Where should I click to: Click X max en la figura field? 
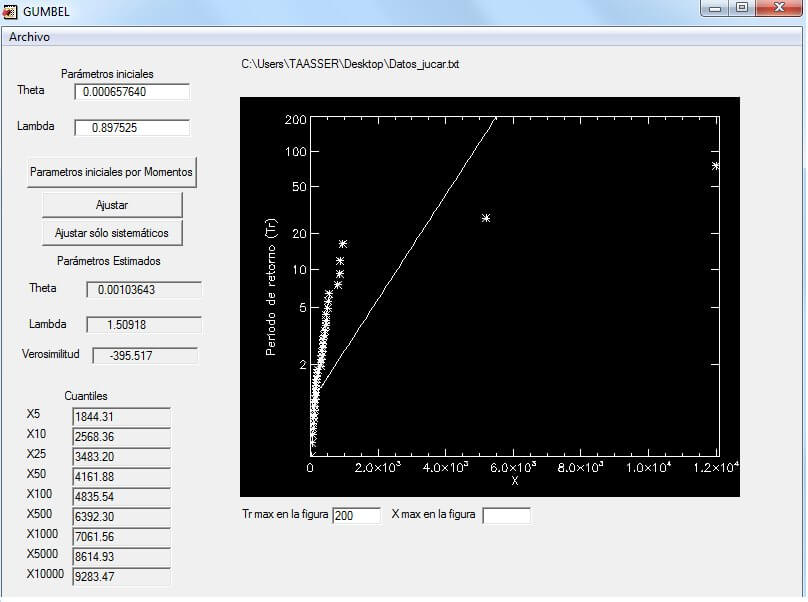tap(506, 515)
